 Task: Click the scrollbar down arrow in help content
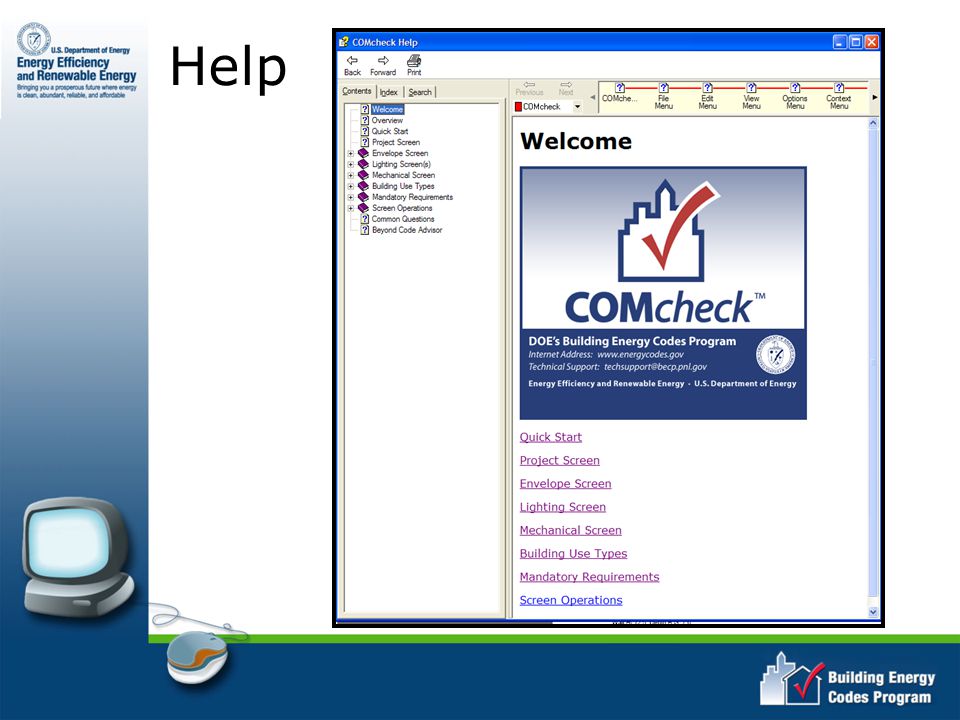(873, 612)
